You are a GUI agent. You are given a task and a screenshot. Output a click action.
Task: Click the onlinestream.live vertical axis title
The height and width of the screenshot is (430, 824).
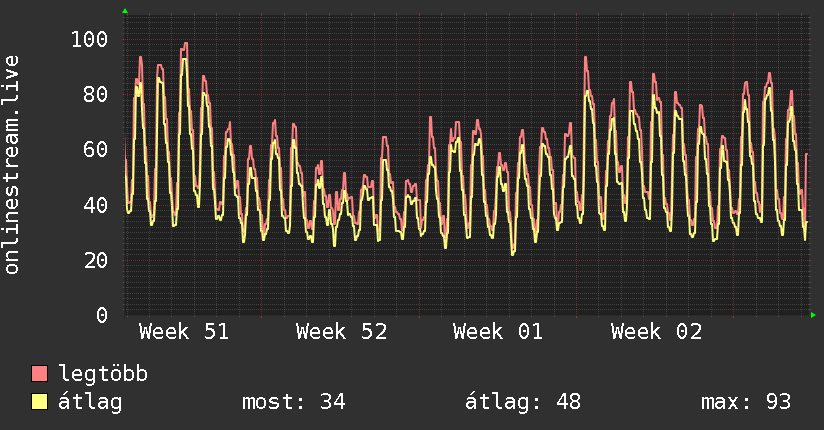click(x=12, y=165)
